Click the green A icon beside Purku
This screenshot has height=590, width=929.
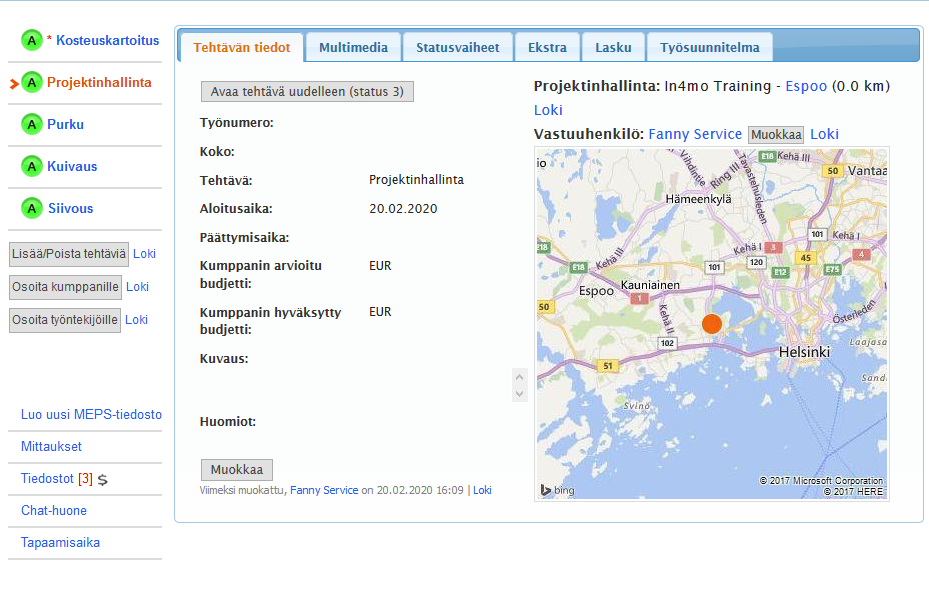(32, 125)
